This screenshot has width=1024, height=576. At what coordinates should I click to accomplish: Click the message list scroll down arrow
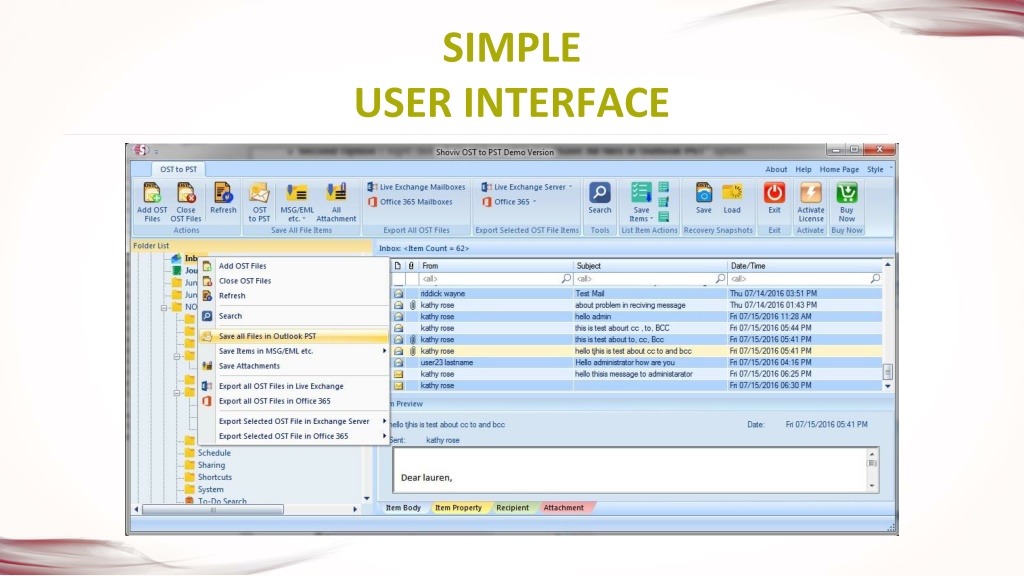[x=888, y=387]
